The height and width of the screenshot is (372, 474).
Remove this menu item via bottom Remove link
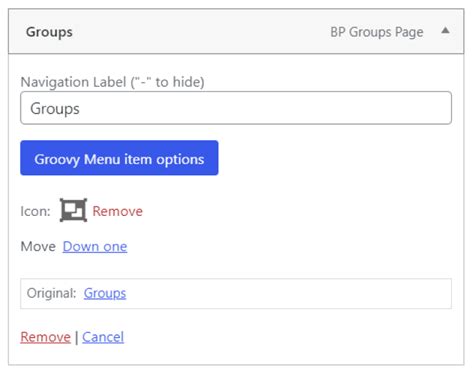[x=45, y=337]
